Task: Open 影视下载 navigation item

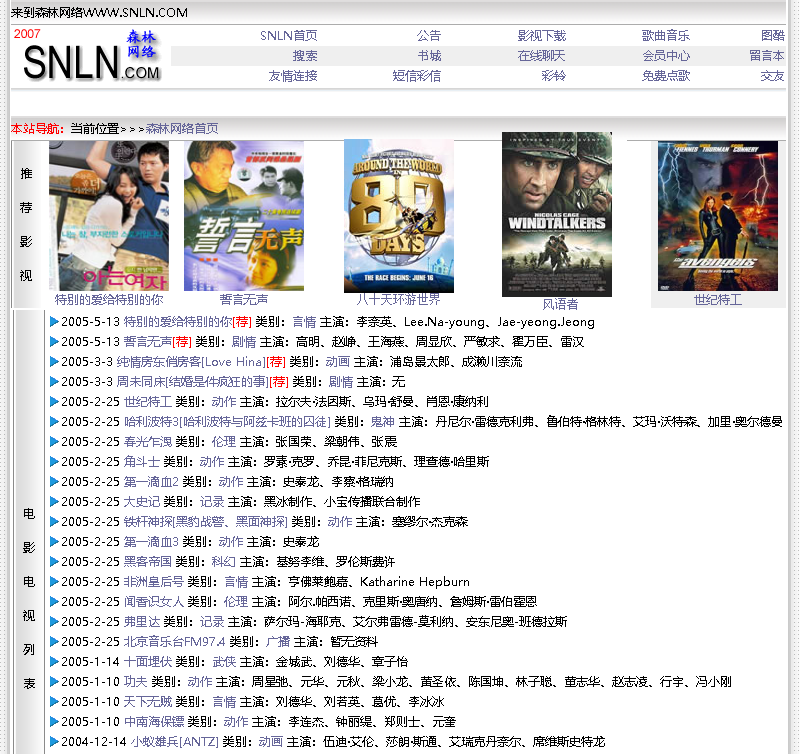Action: click(541, 36)
